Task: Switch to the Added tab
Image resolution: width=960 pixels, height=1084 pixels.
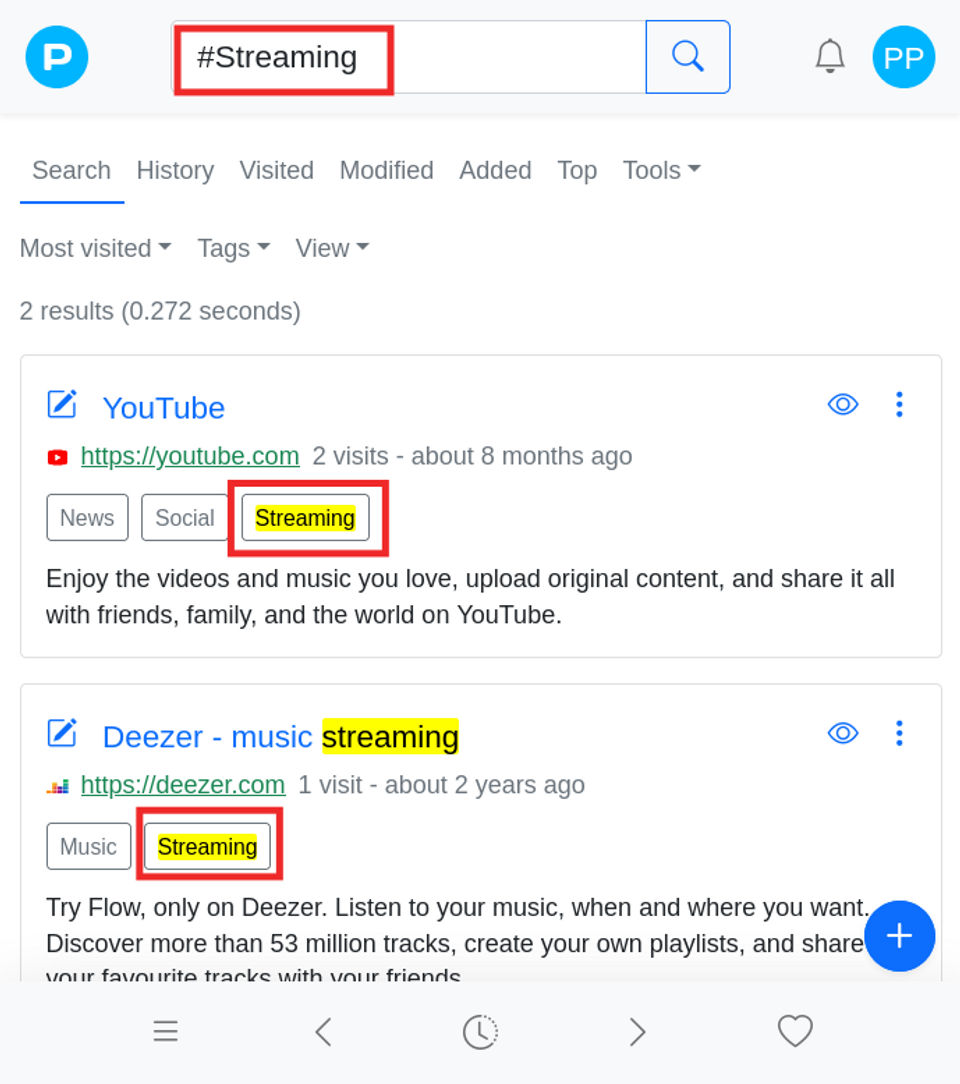Action: tap(496, 170)
